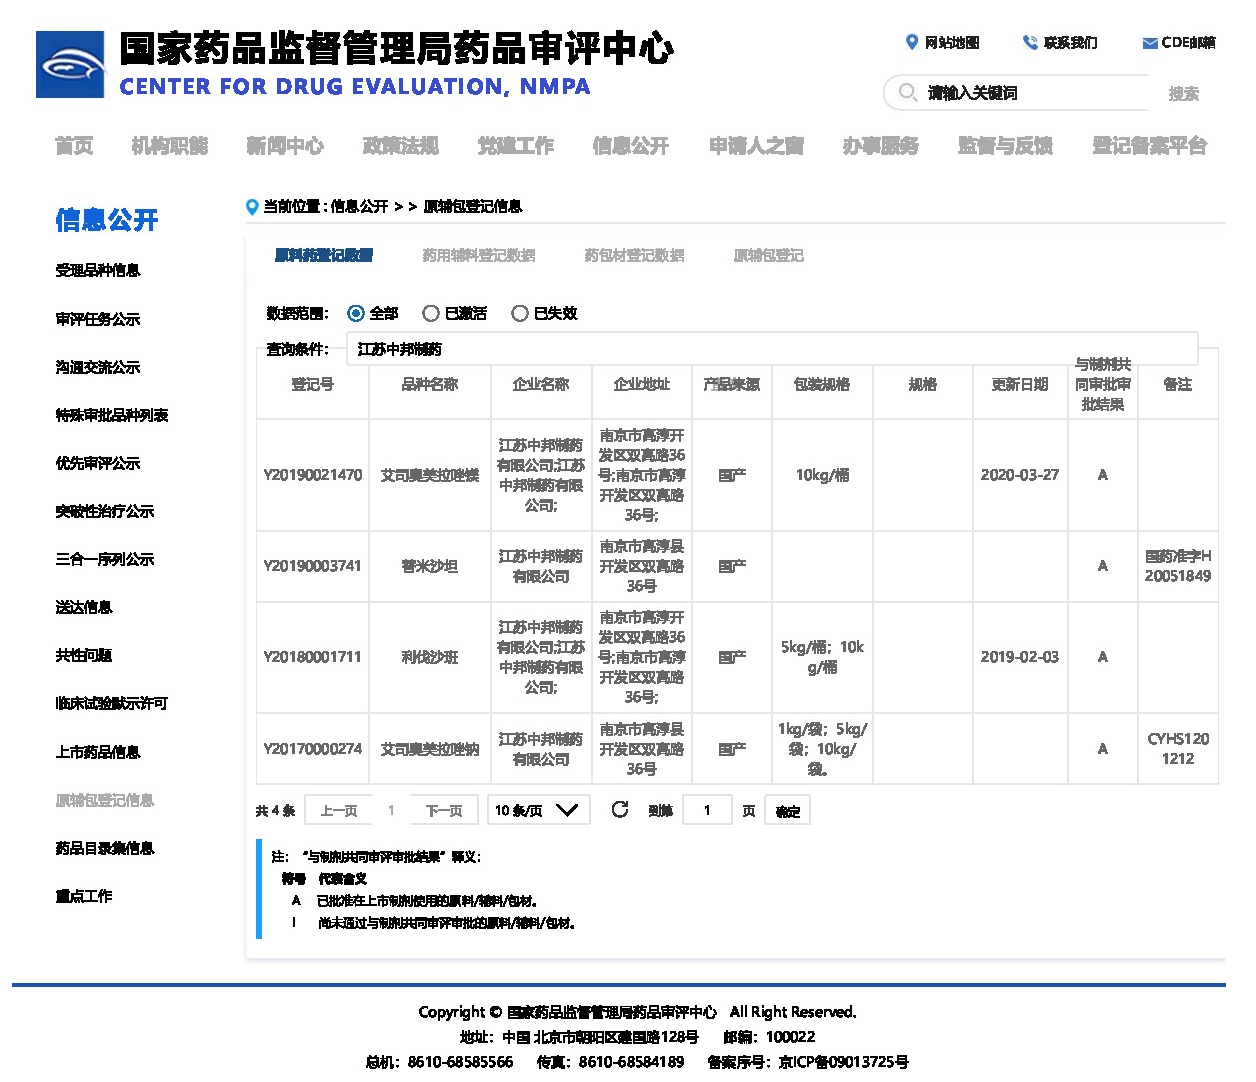
Task: Click the 确定 page jump button
Action: tap(787, 811)
